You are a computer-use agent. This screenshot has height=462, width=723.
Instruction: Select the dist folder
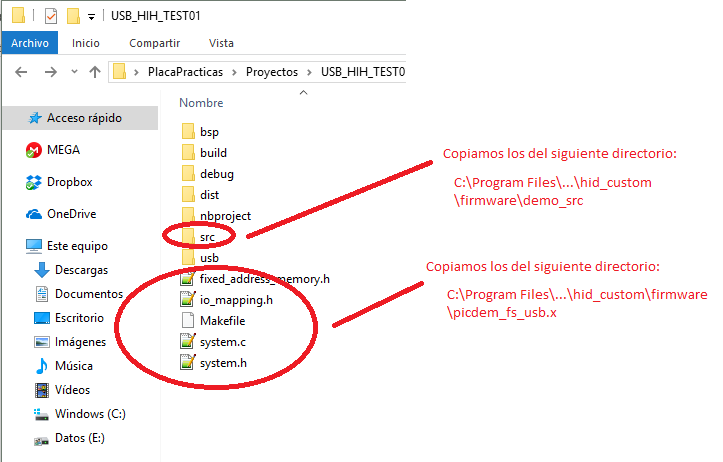point(209,195)
